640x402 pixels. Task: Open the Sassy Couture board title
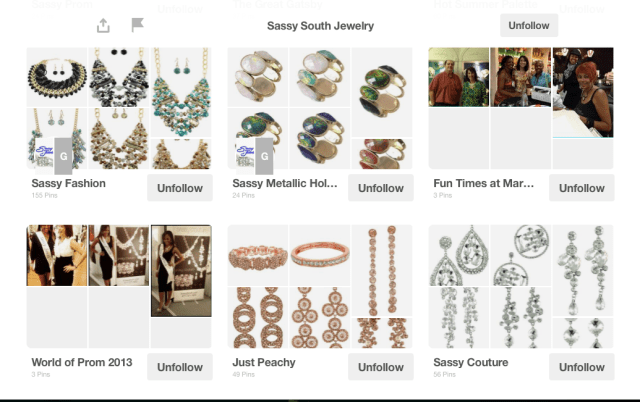coord(471,362)
